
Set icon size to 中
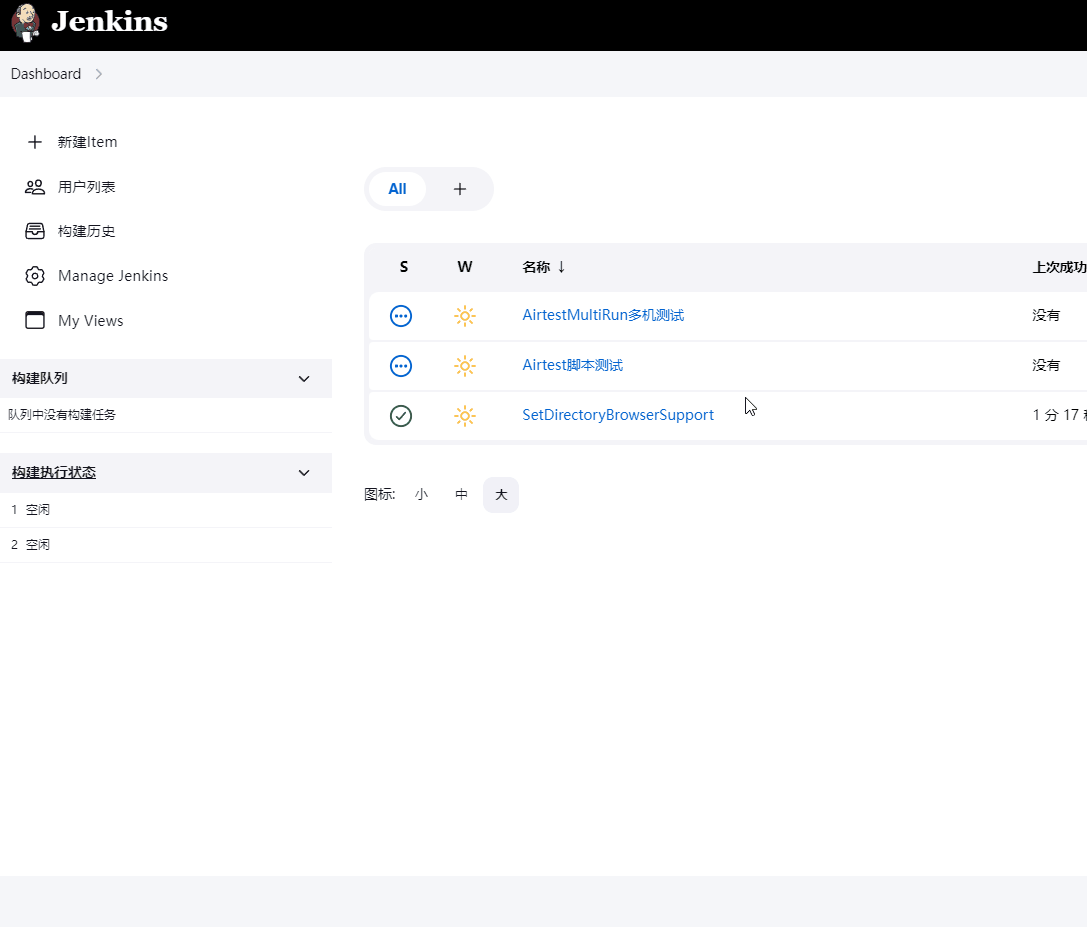click(462, 495)
